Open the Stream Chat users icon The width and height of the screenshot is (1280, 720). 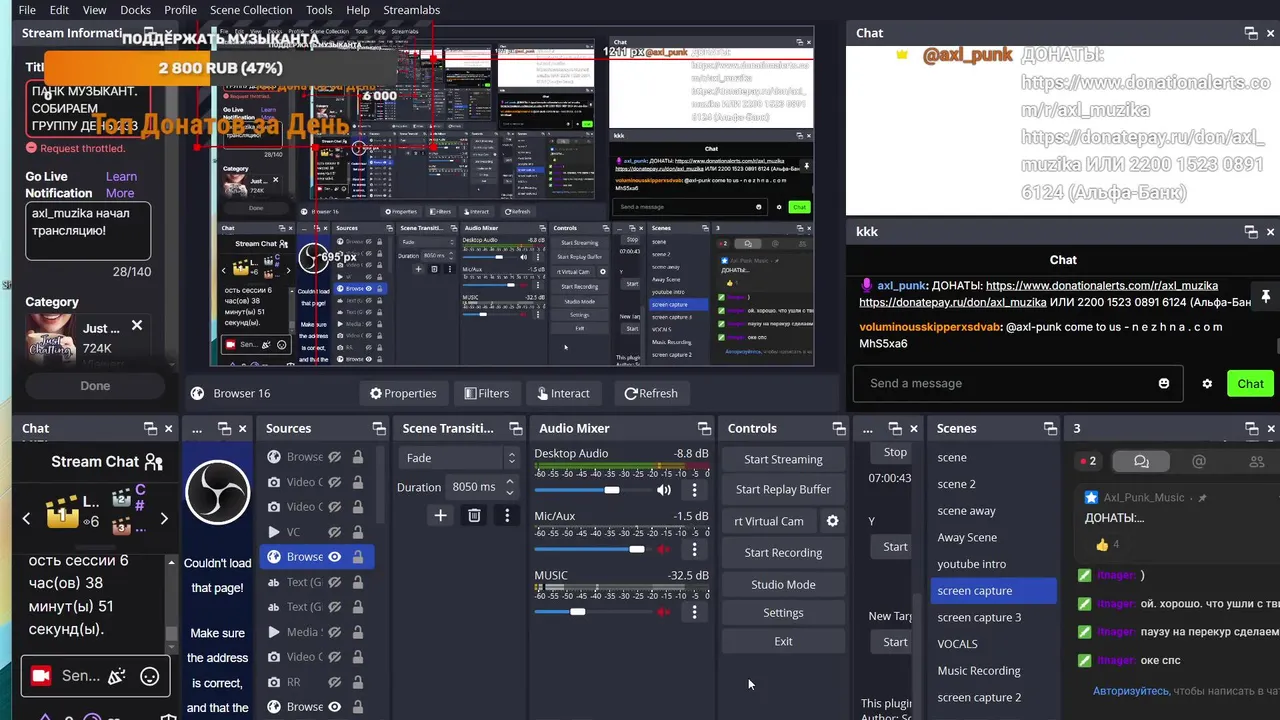(153, 462)
